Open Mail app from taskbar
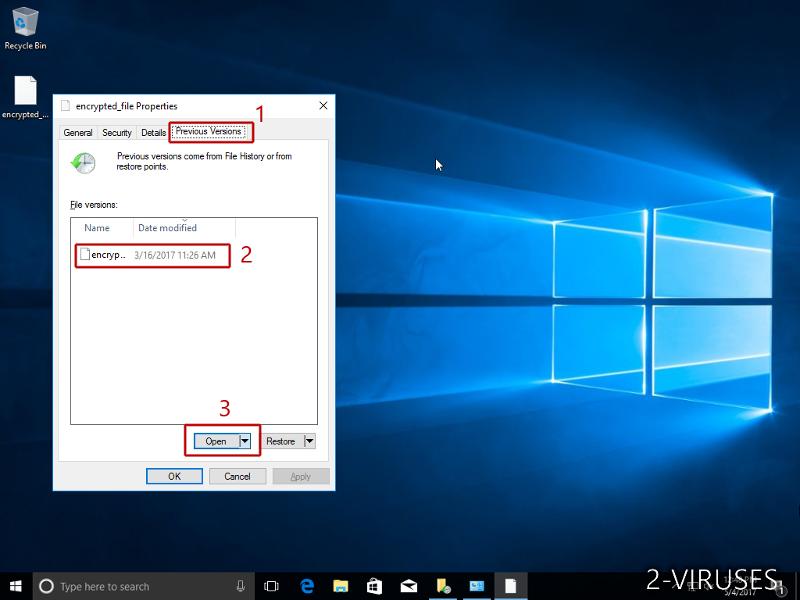Screen dimensions: 800x600 click(408, 586)
